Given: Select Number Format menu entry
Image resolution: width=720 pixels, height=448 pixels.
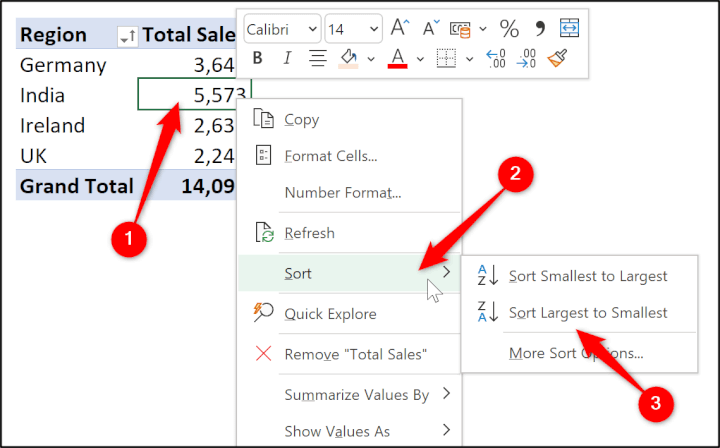Looking at the screenshot, I should 349,193.
